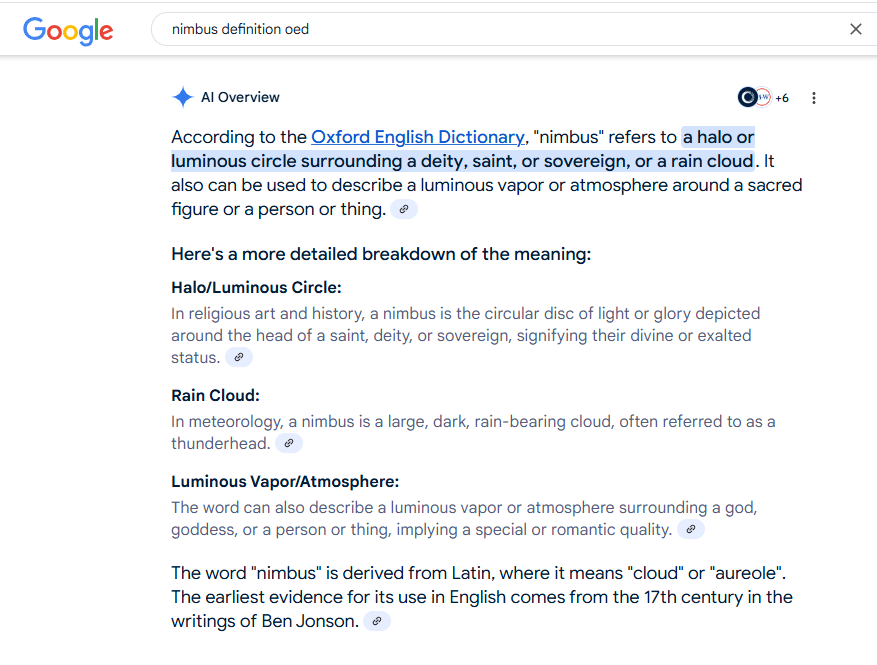Screen dimensions: 877x665
Task: Click the 'Halo/Luminous Circle:' heading
Action: [x=256, y=288]
